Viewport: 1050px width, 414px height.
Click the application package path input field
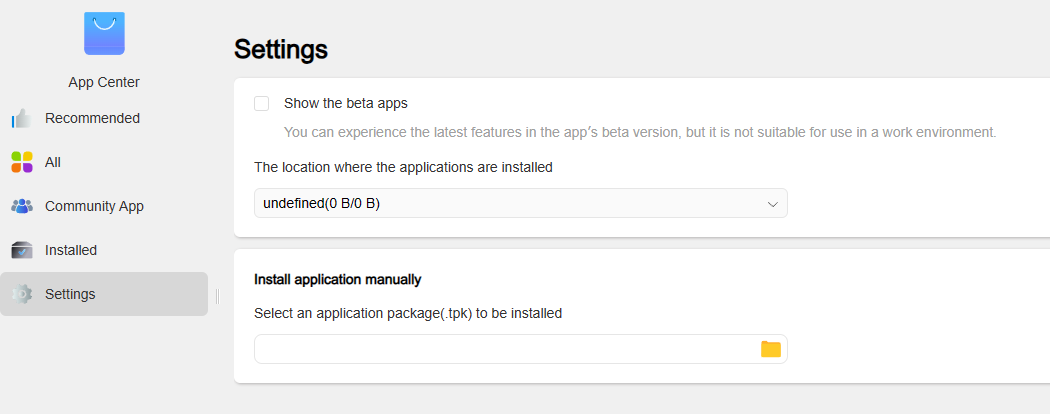click(520, 349)
